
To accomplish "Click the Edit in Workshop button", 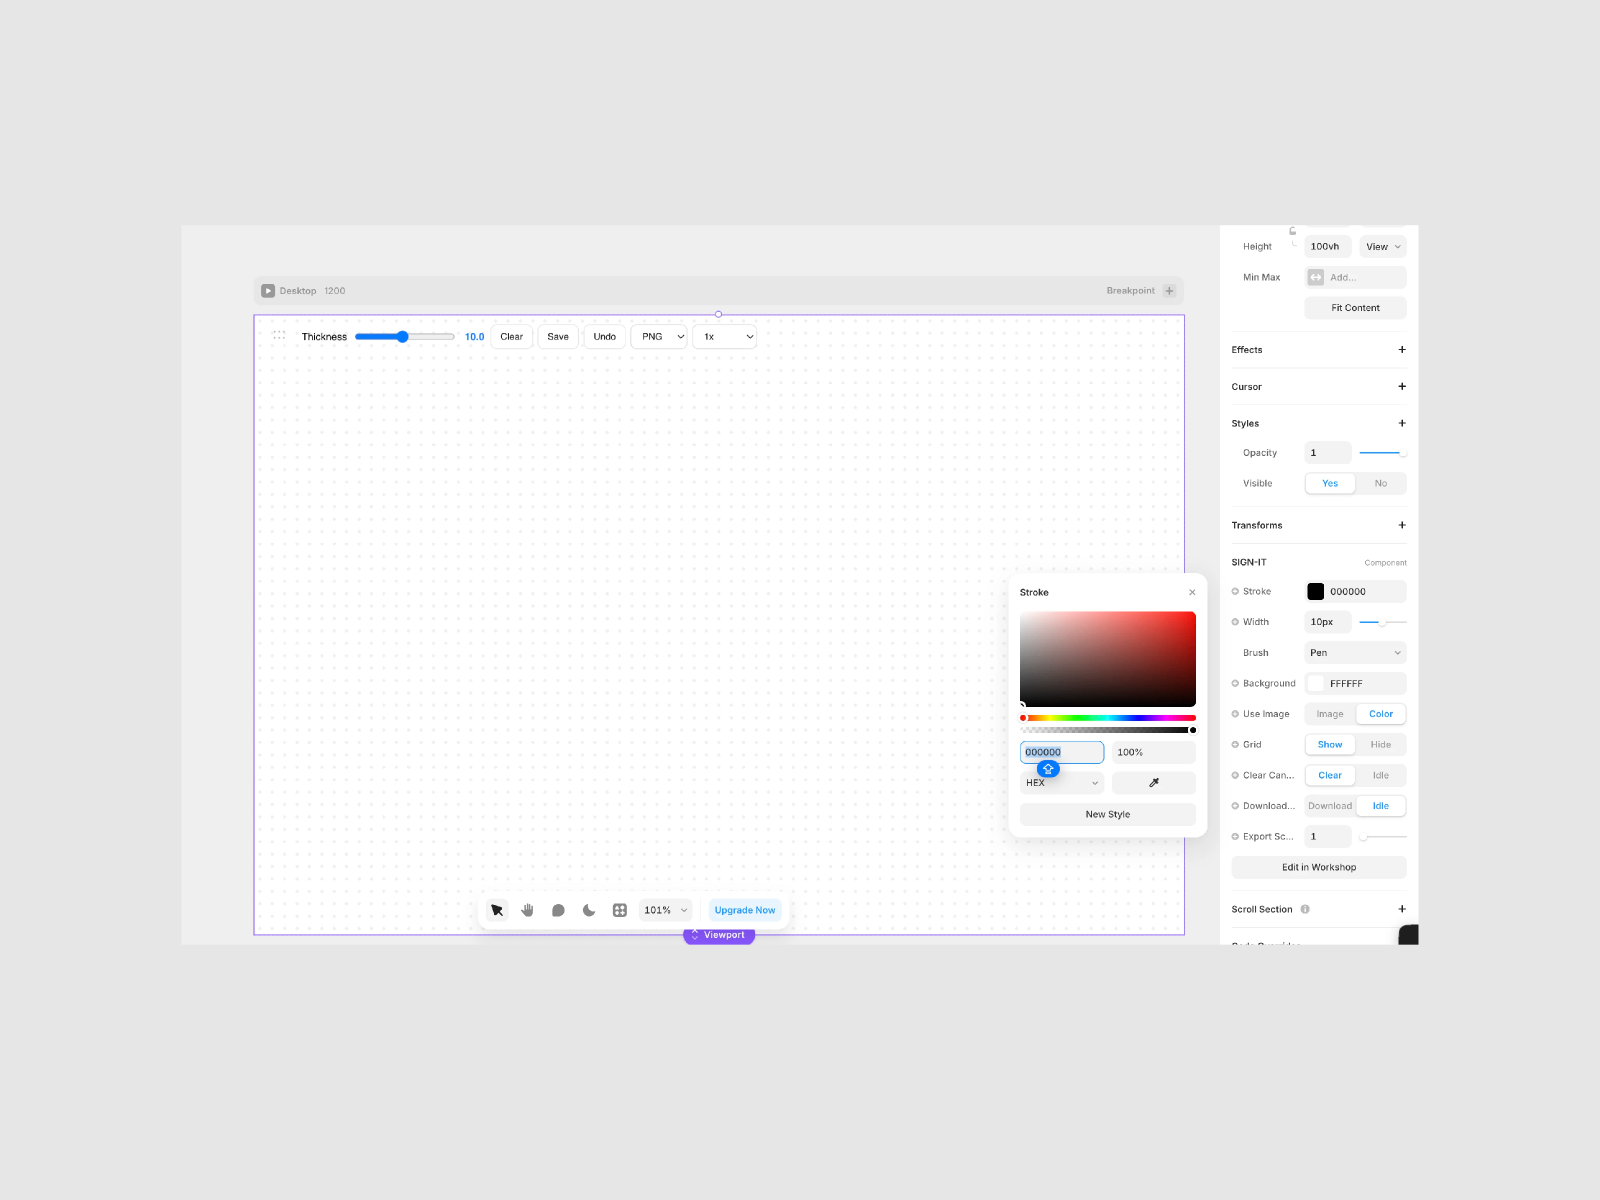I will [x=1318, y=867].
